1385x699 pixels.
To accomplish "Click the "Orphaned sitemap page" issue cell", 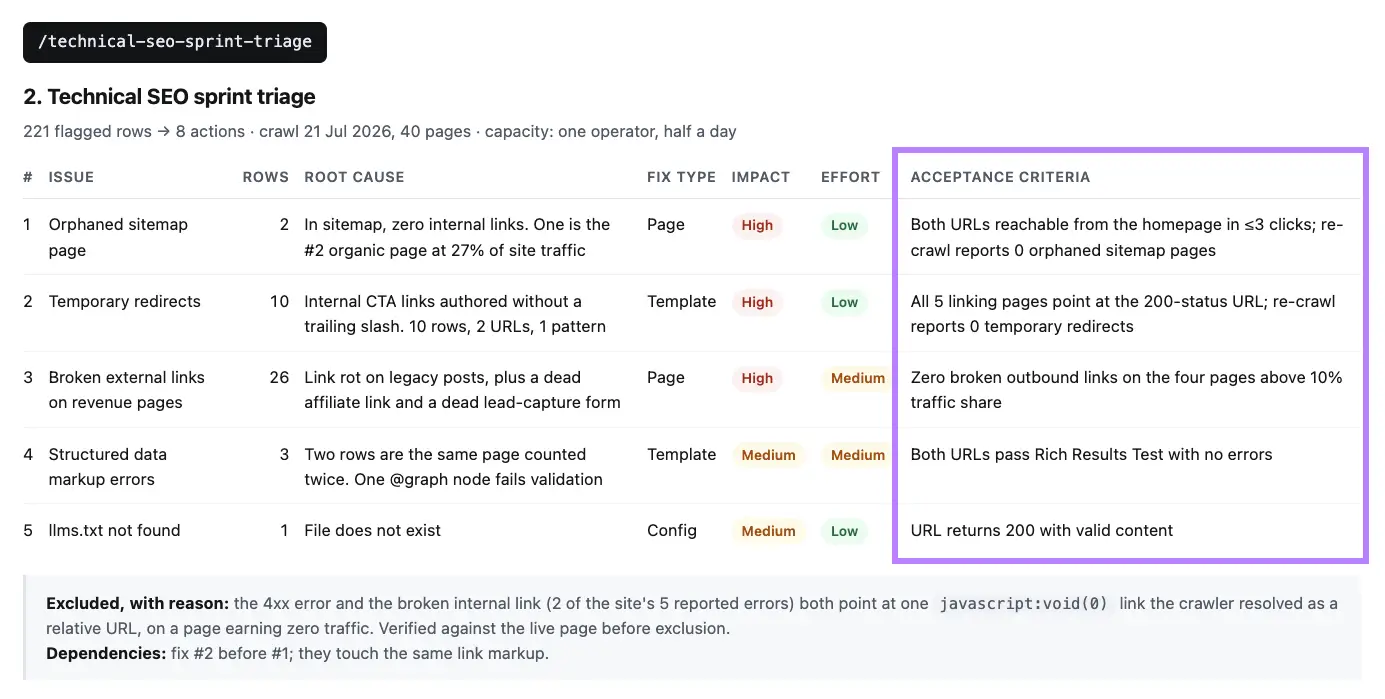I will [x=118, y=237].
